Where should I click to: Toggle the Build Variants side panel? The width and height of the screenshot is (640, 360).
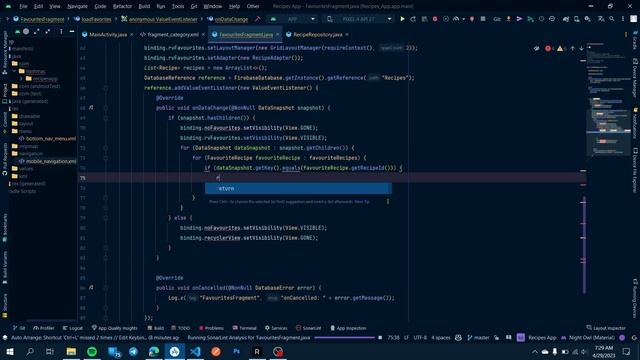(5, 267)
